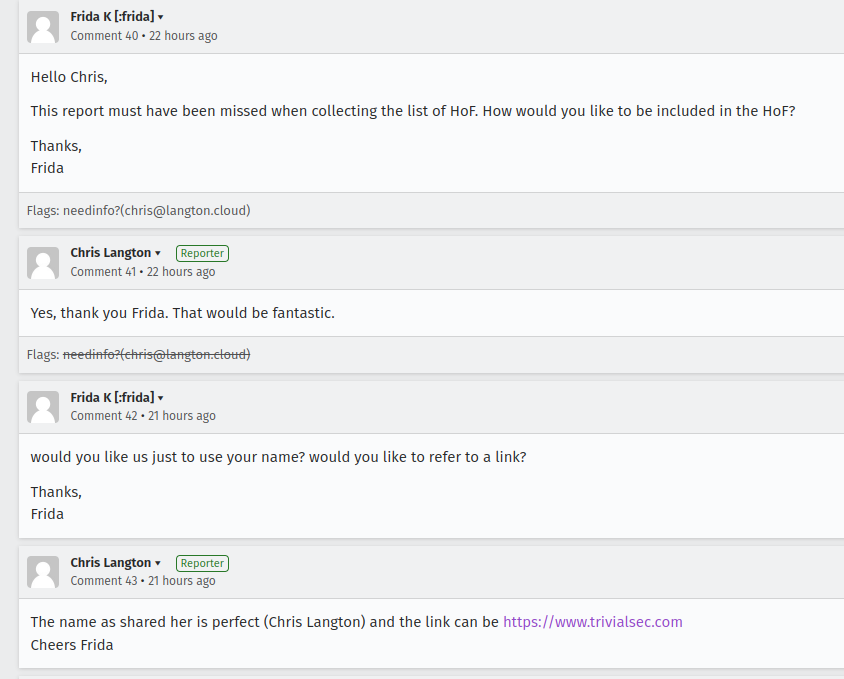The width and height of the screenshot is (844, 679).
Task: Expand Chris Langton's dropdown on Comment 41
Action: pyautogui.click(x=158, y=253)
